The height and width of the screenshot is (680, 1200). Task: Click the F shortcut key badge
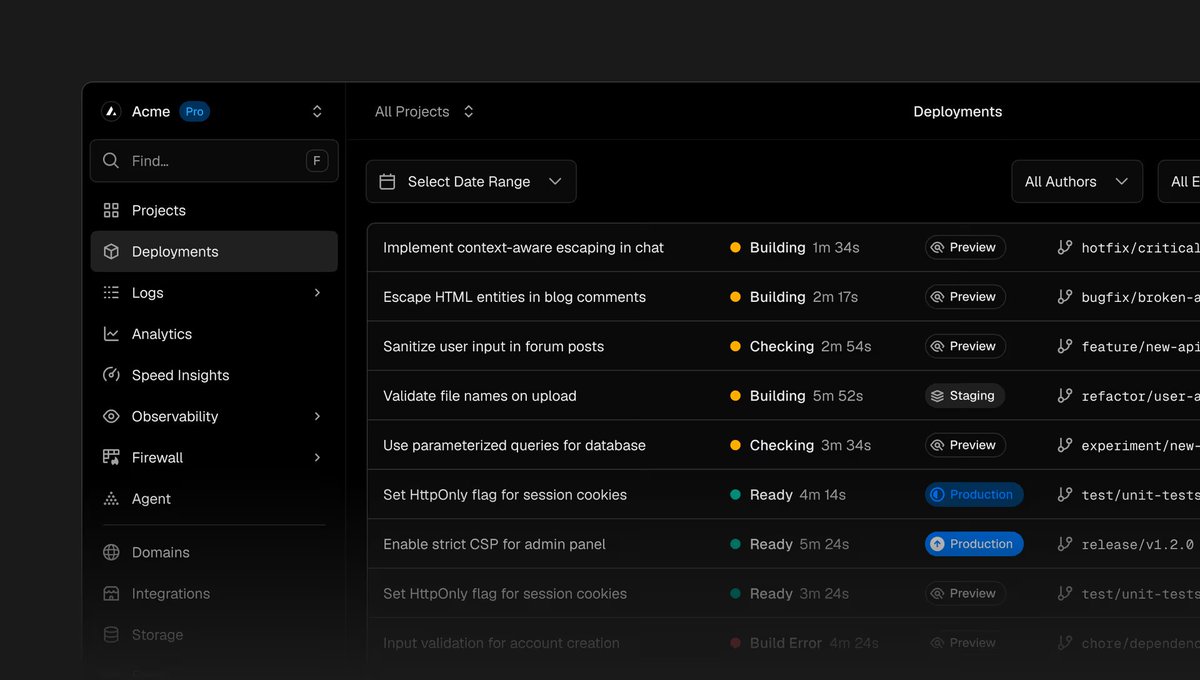click(x=317, y=161)
